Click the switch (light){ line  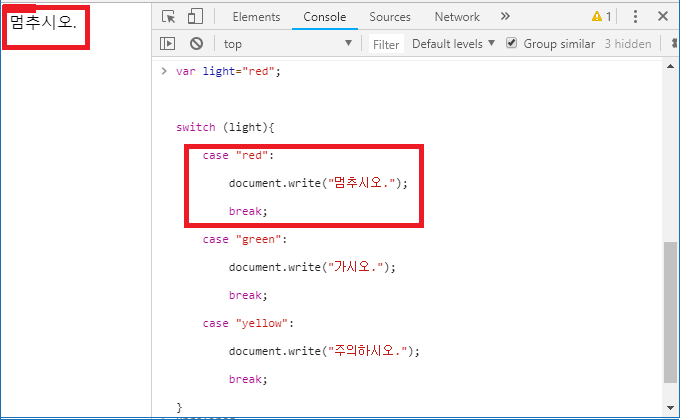pos(225,127)
